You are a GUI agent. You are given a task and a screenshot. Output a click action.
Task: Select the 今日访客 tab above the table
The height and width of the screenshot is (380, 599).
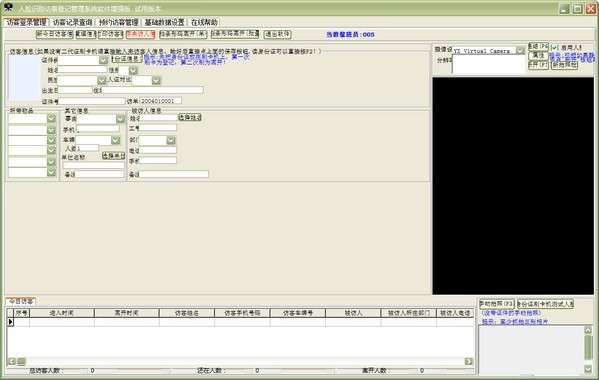pyautogui.click(x=21, y=301)
